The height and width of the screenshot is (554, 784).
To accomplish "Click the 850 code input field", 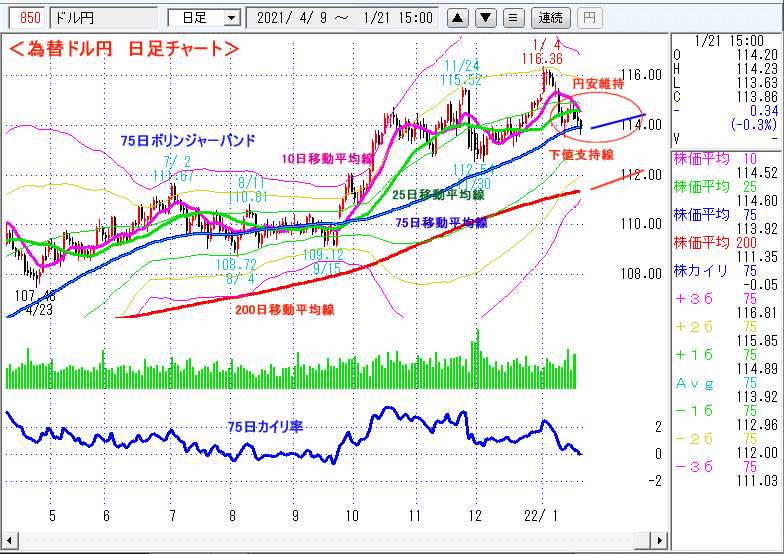I will [30, 18].
